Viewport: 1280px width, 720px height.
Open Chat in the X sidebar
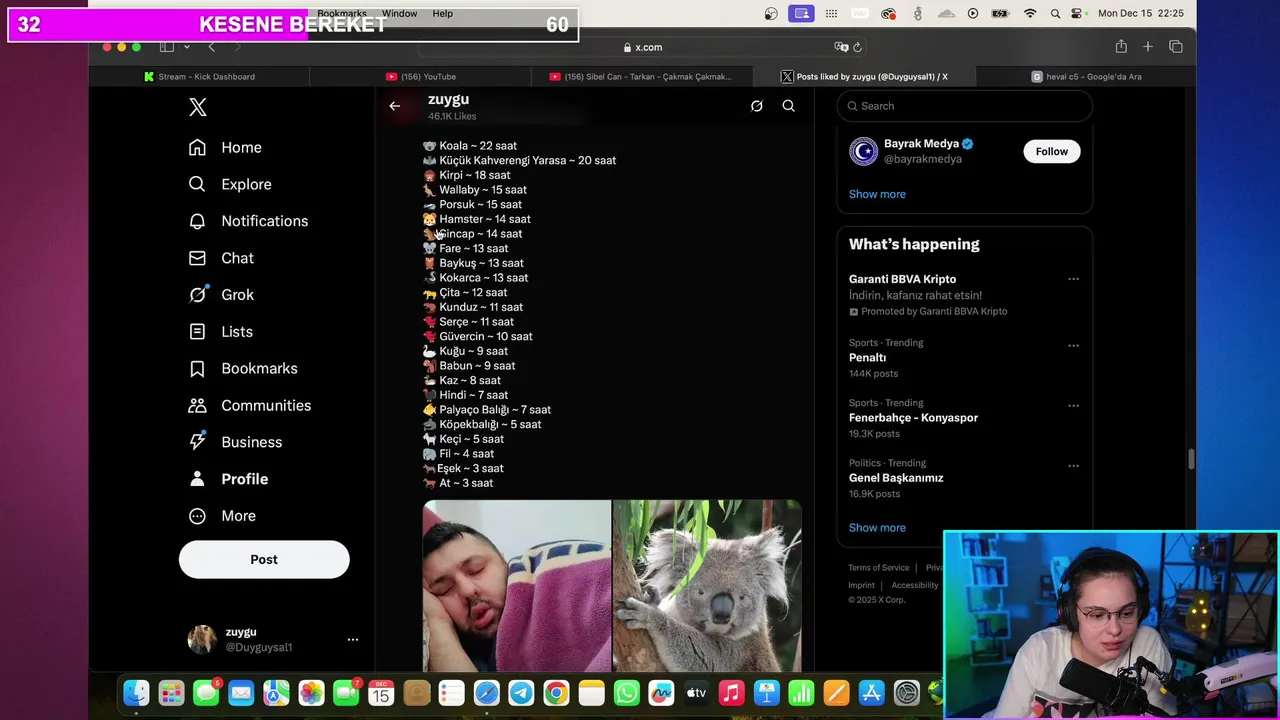221,258
